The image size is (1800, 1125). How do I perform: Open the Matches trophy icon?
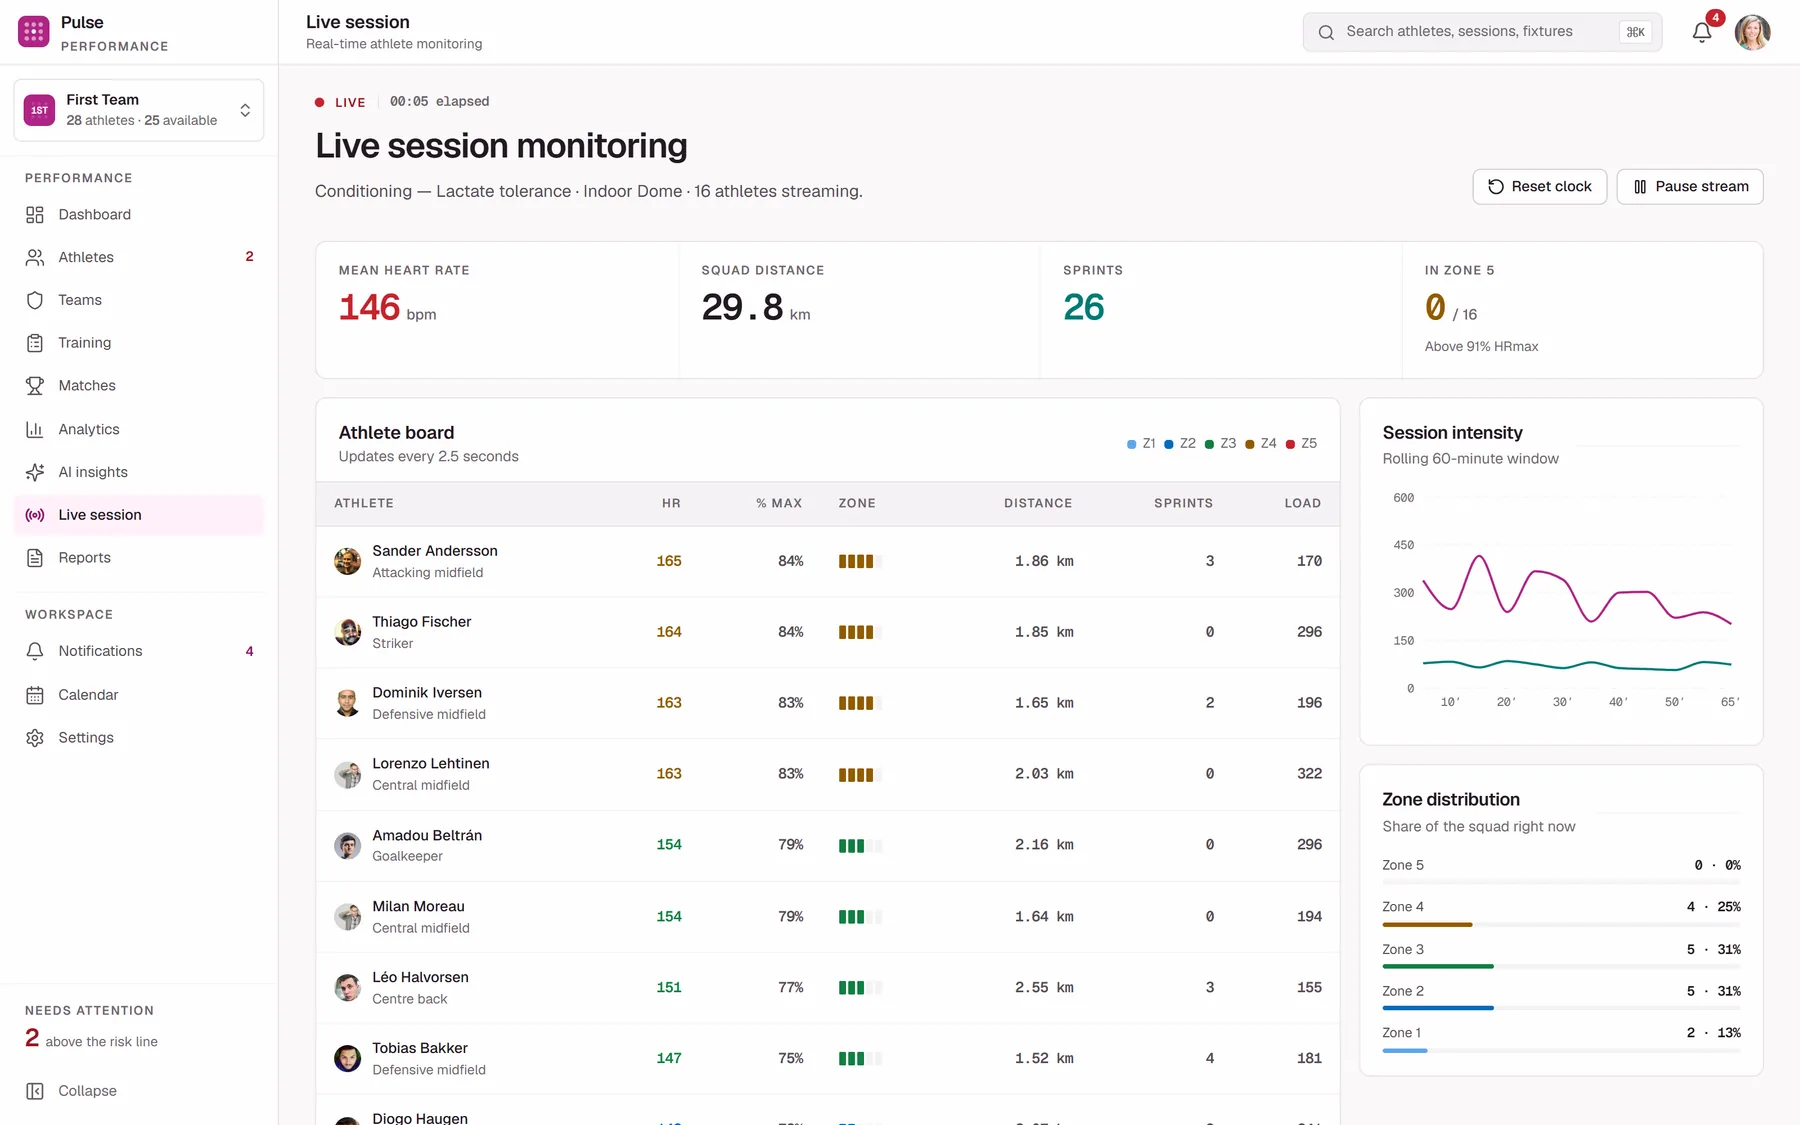[35, 386]
